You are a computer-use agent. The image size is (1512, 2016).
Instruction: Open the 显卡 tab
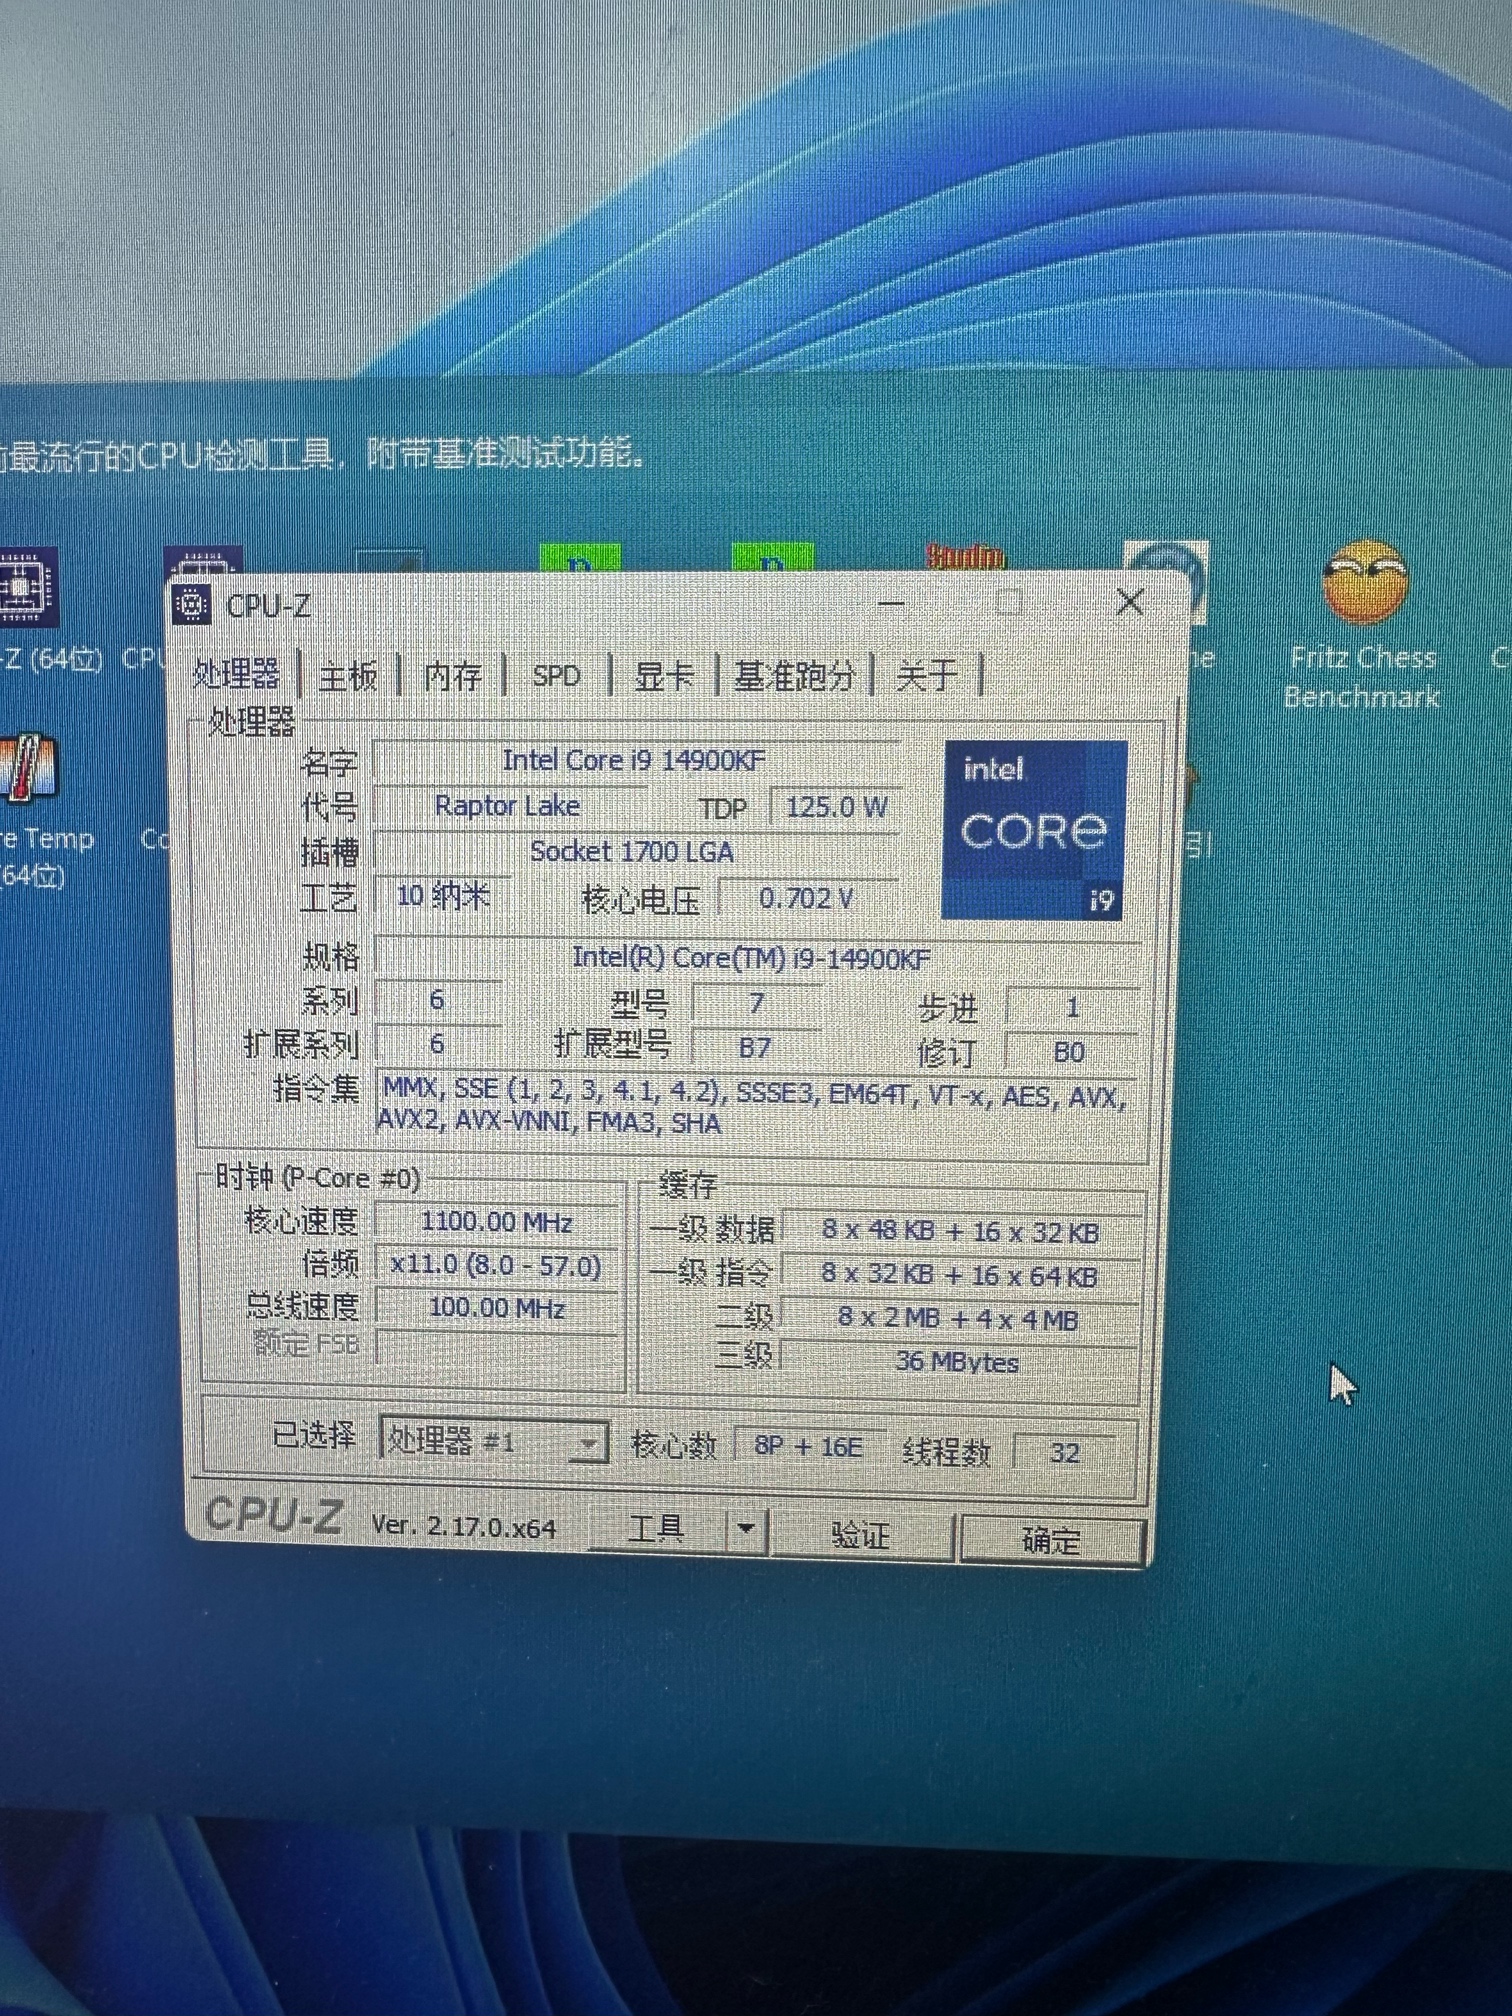click(663, 677)
